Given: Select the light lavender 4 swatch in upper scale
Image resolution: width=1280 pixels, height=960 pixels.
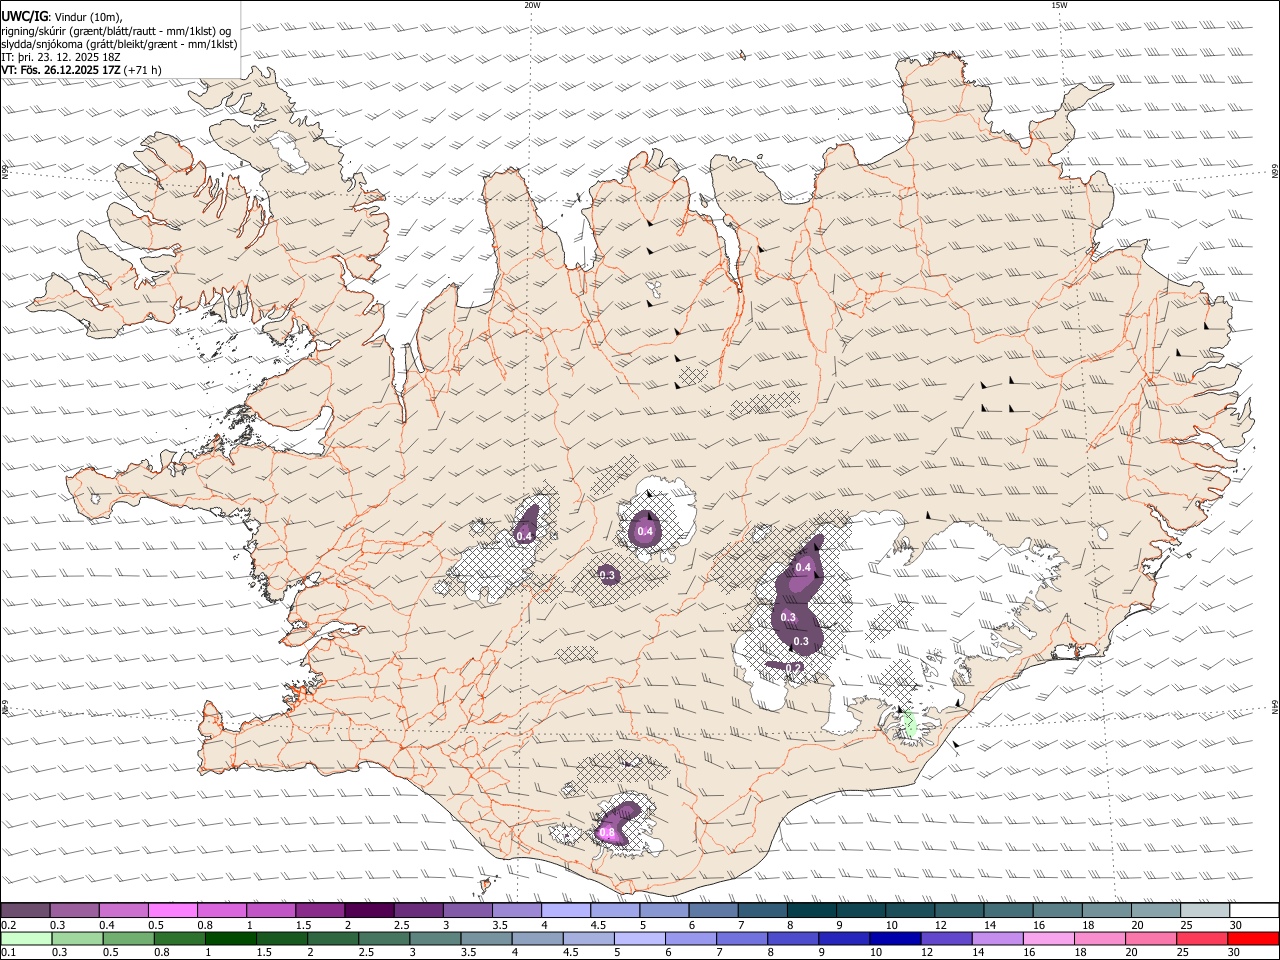Looking at the screenshot, I should click(x=565, y=910).
